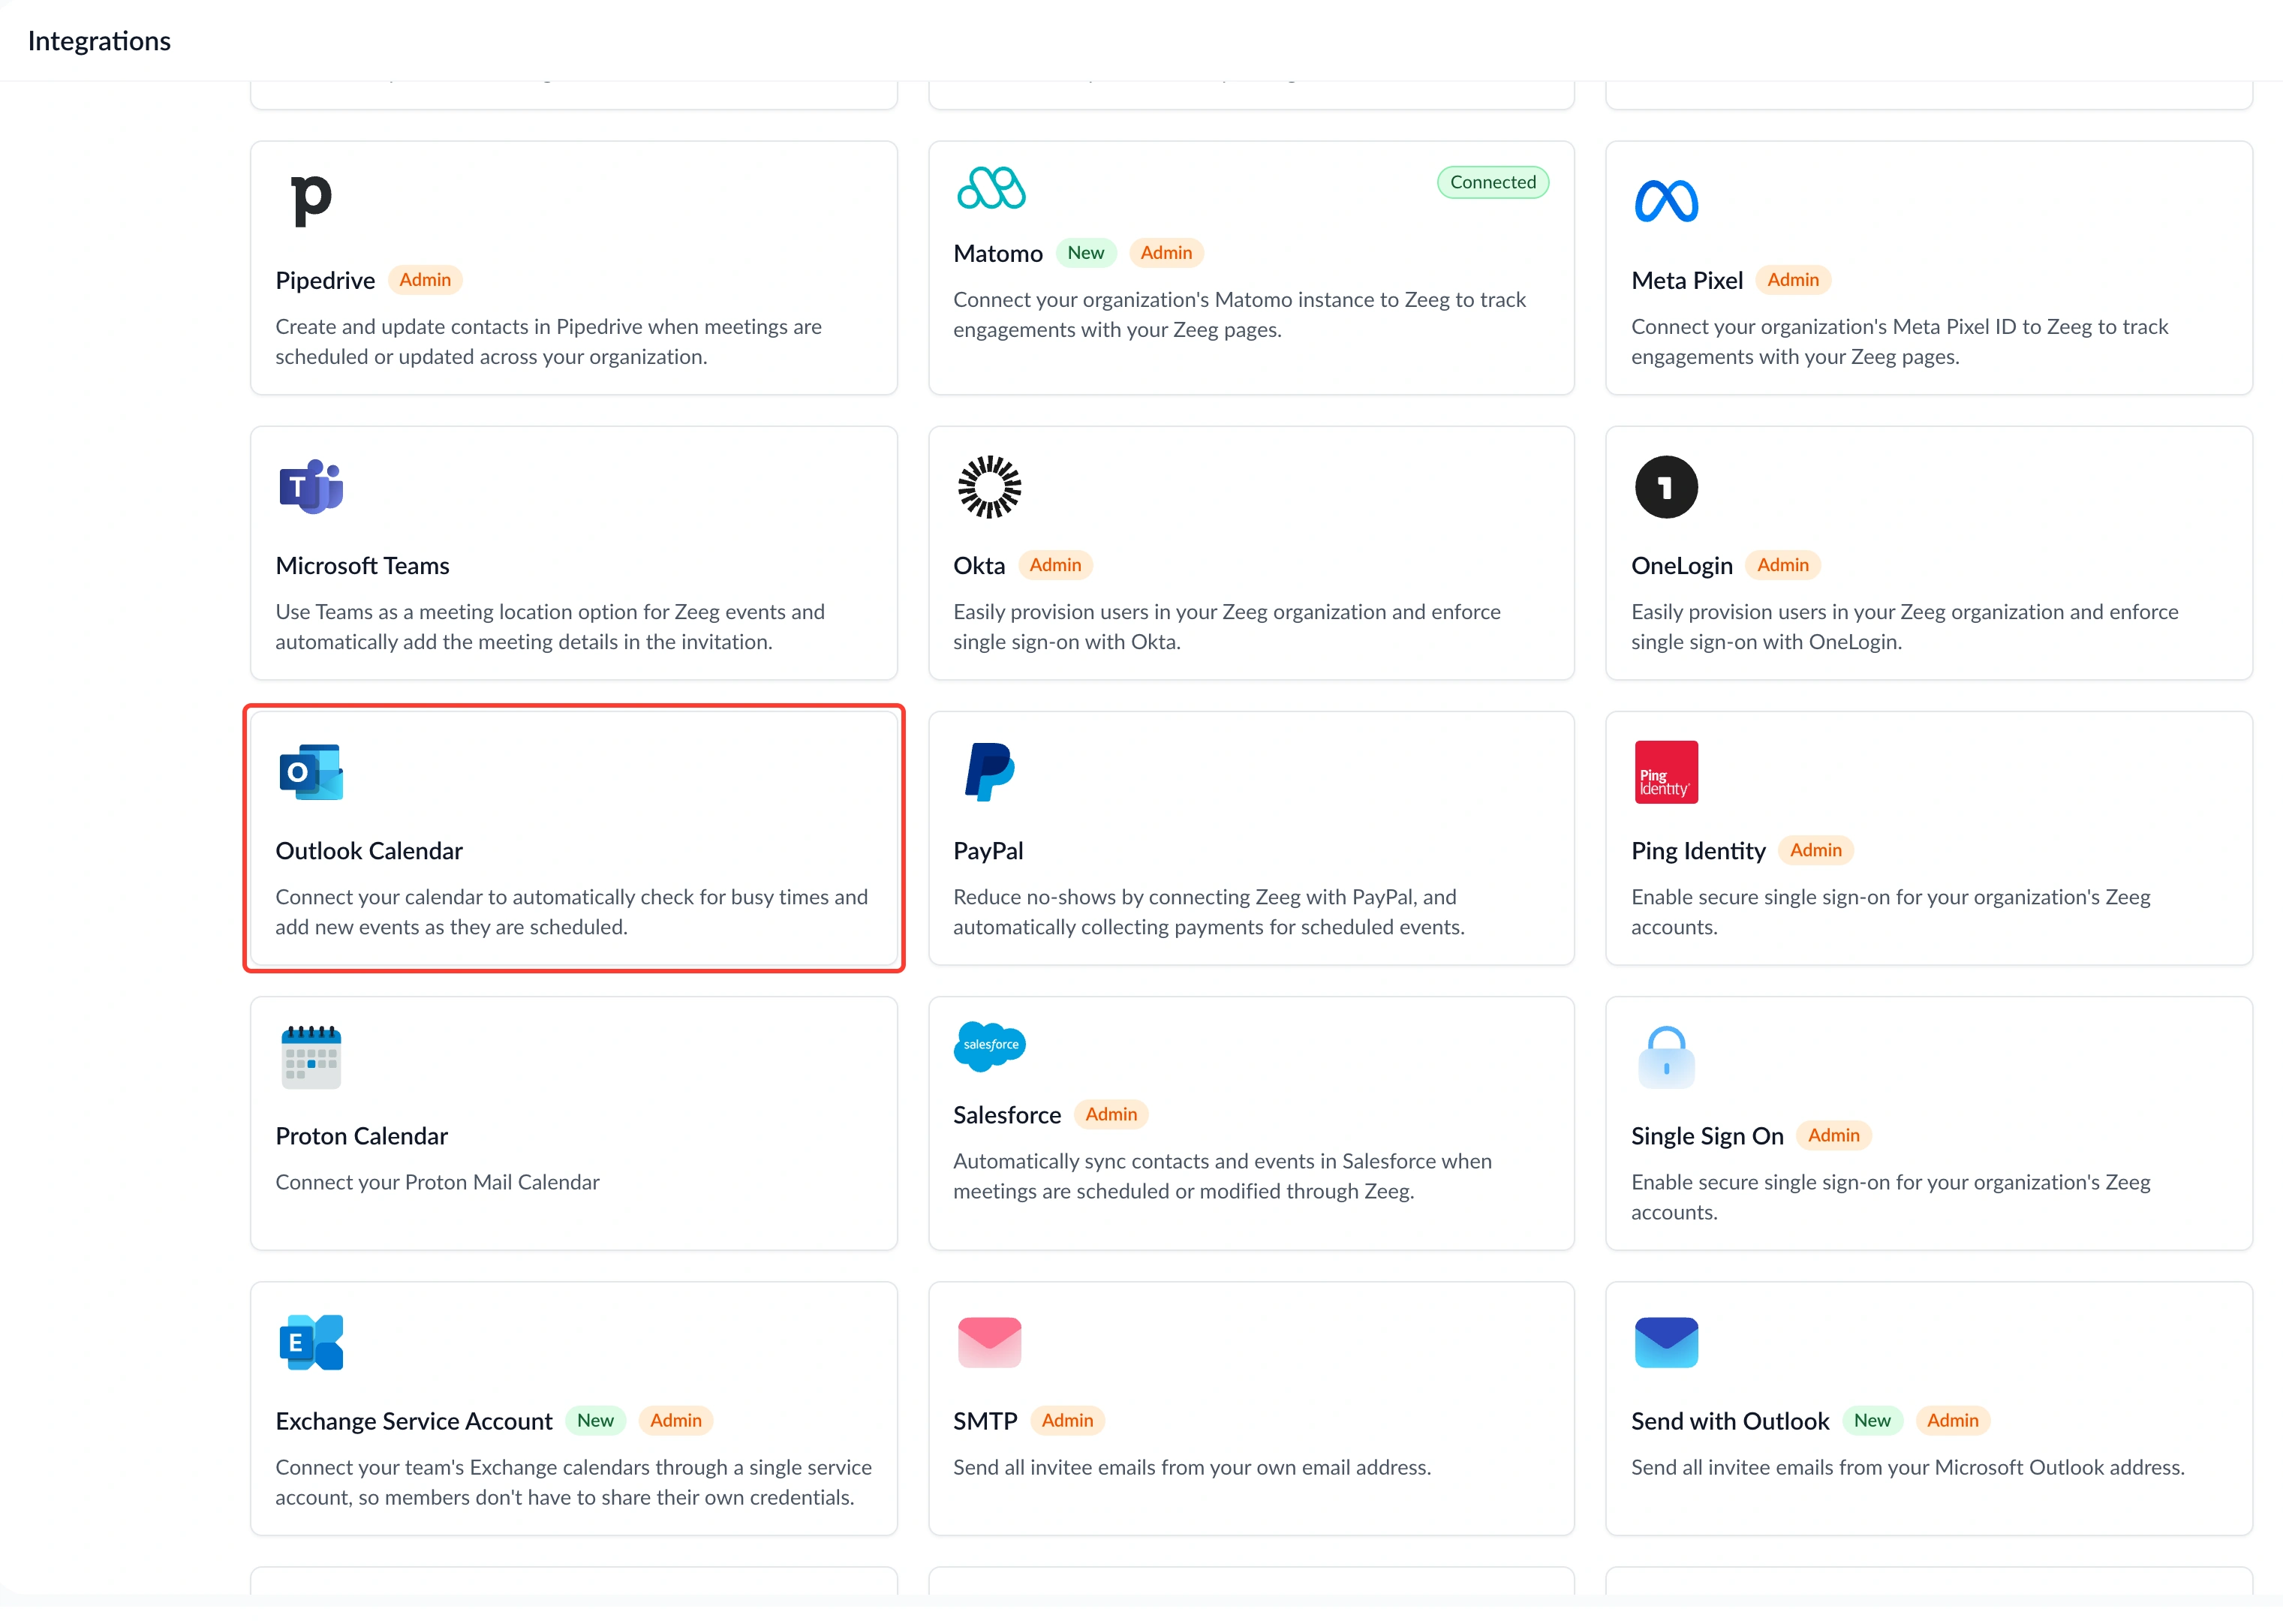Viewport: 2283px width, 1624px height.
Task: Open the Salesforce integration title
Action: point(1006,1114)
